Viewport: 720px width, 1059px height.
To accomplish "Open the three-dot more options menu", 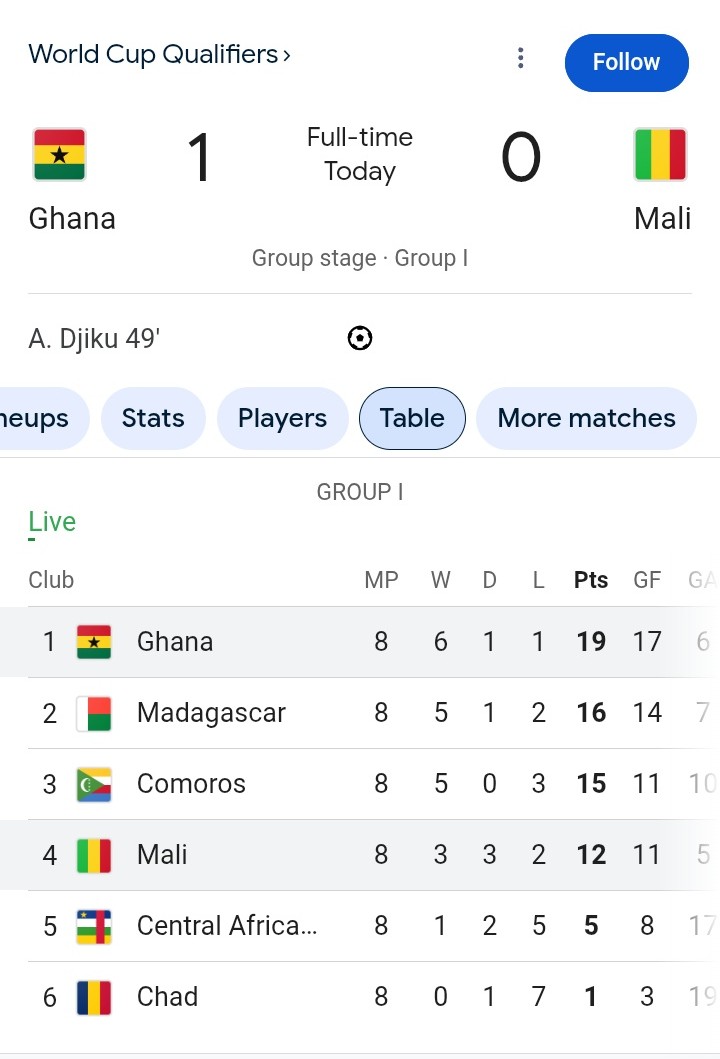I will (x=520, y=59).
